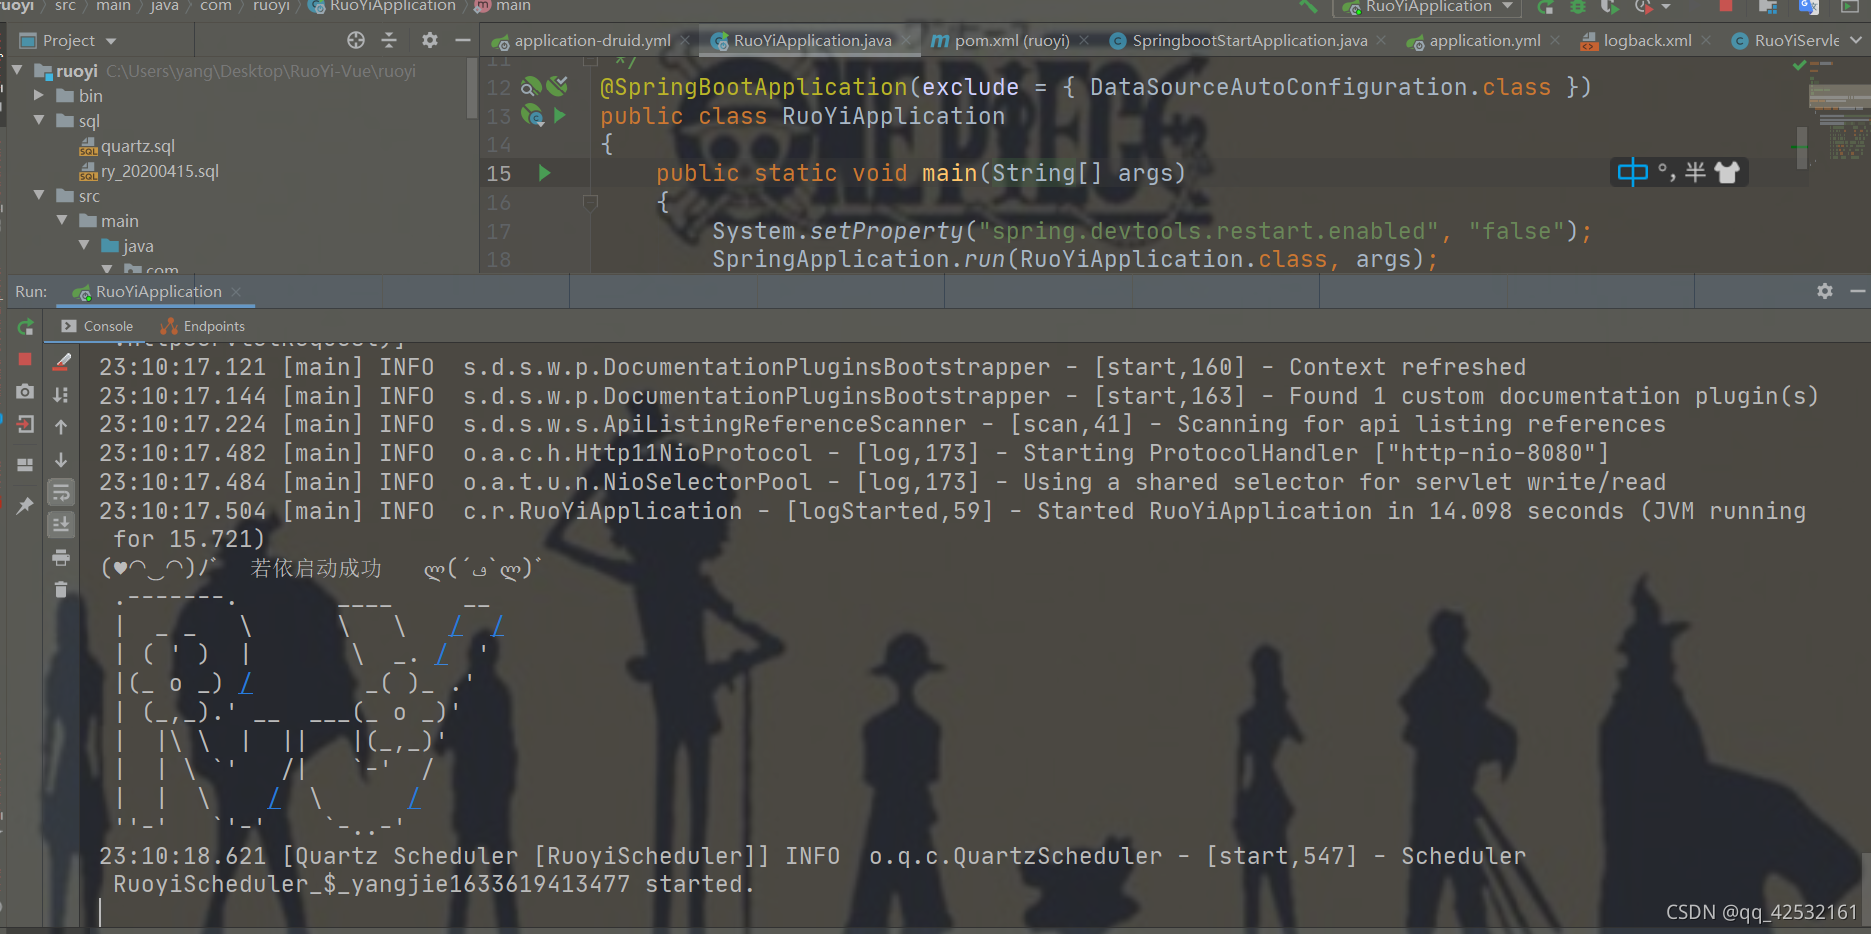
Task: Click rerun icon in top toolbar
Action: tap(1546, 6)
